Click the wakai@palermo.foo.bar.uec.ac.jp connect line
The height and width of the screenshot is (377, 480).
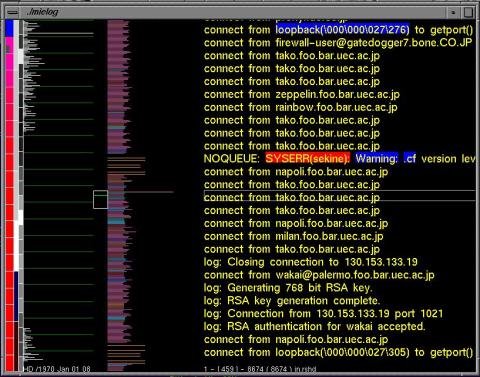tap(319, 275)
